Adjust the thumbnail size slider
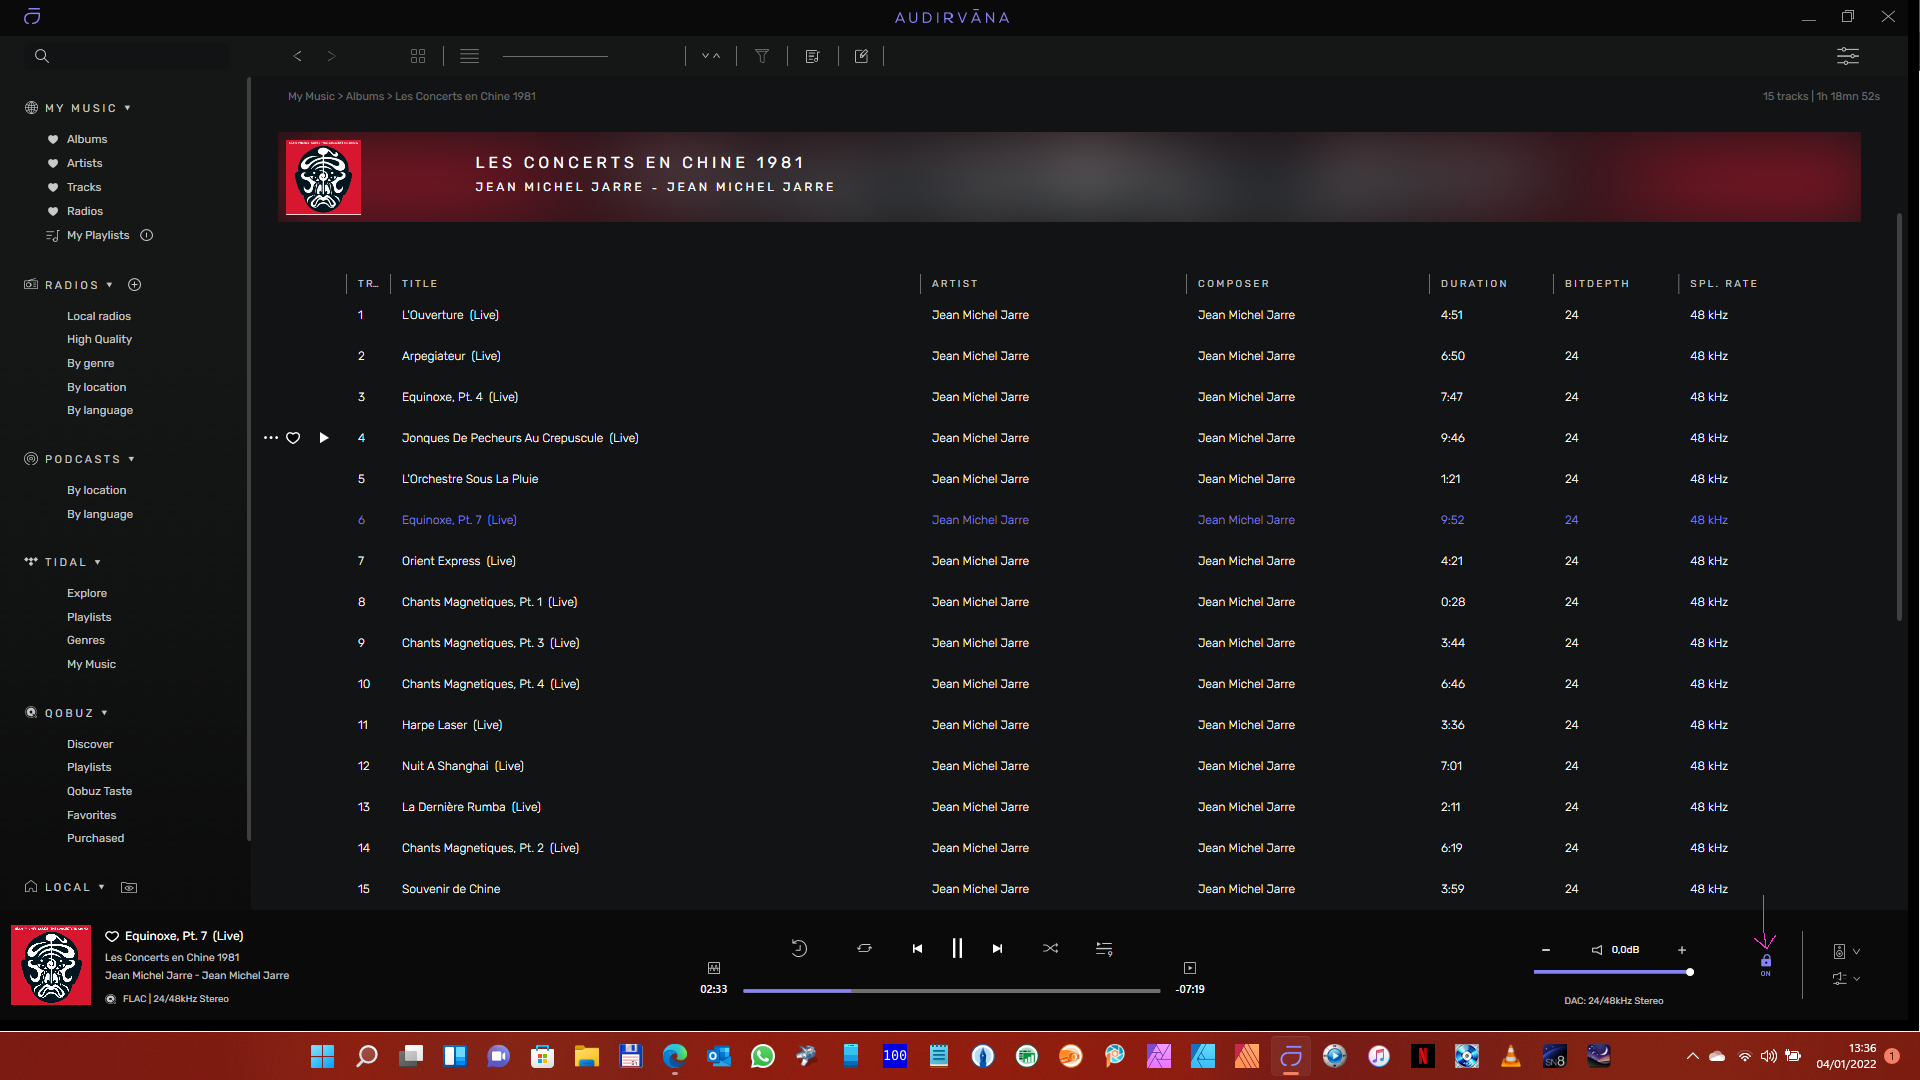Viewport: 1920px width, 1080px height. (555, 56)
